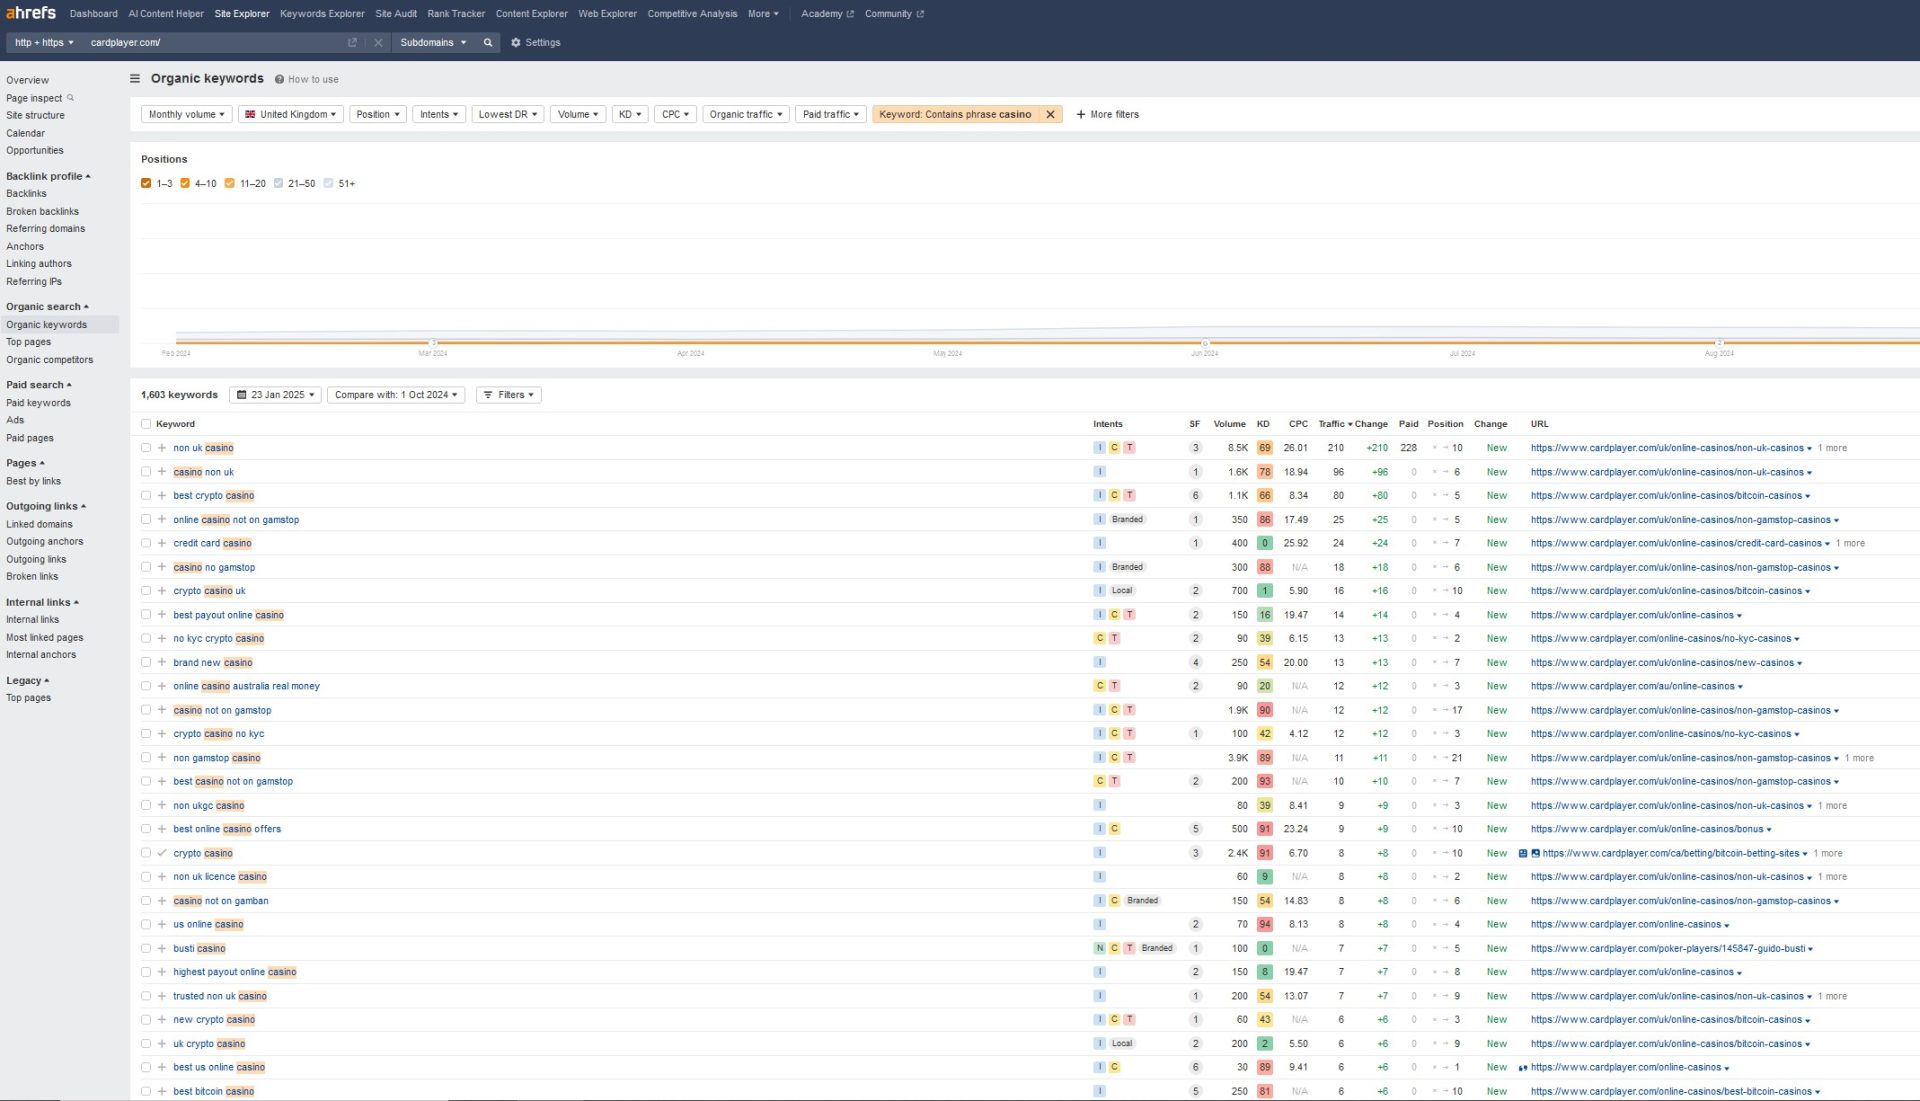Open cardplayer.com in new tab icon

point(352,42)
